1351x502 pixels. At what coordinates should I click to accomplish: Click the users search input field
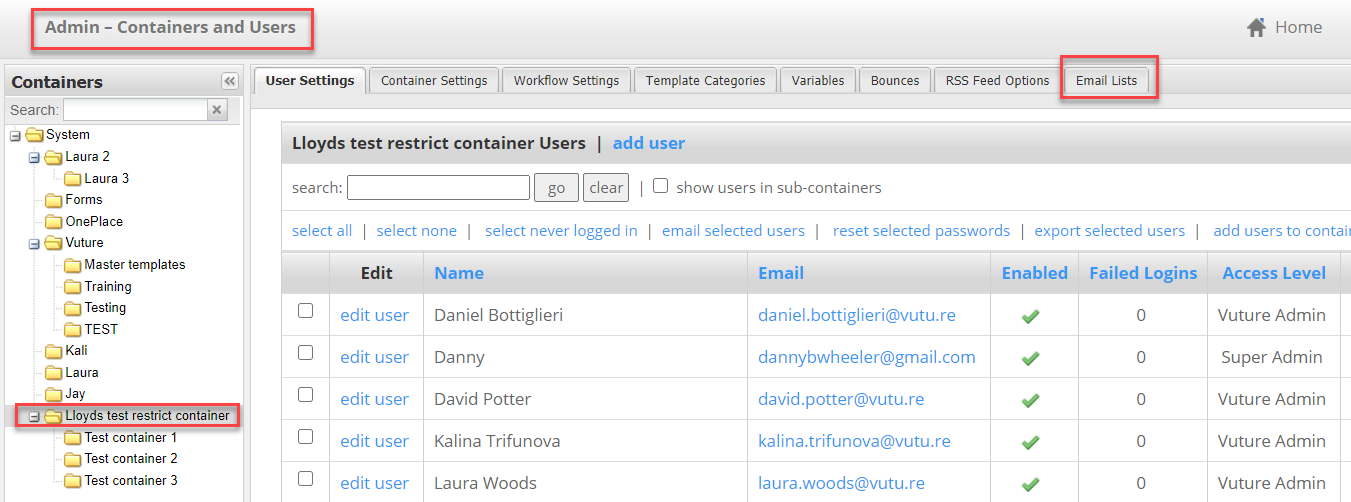point(438,188)
